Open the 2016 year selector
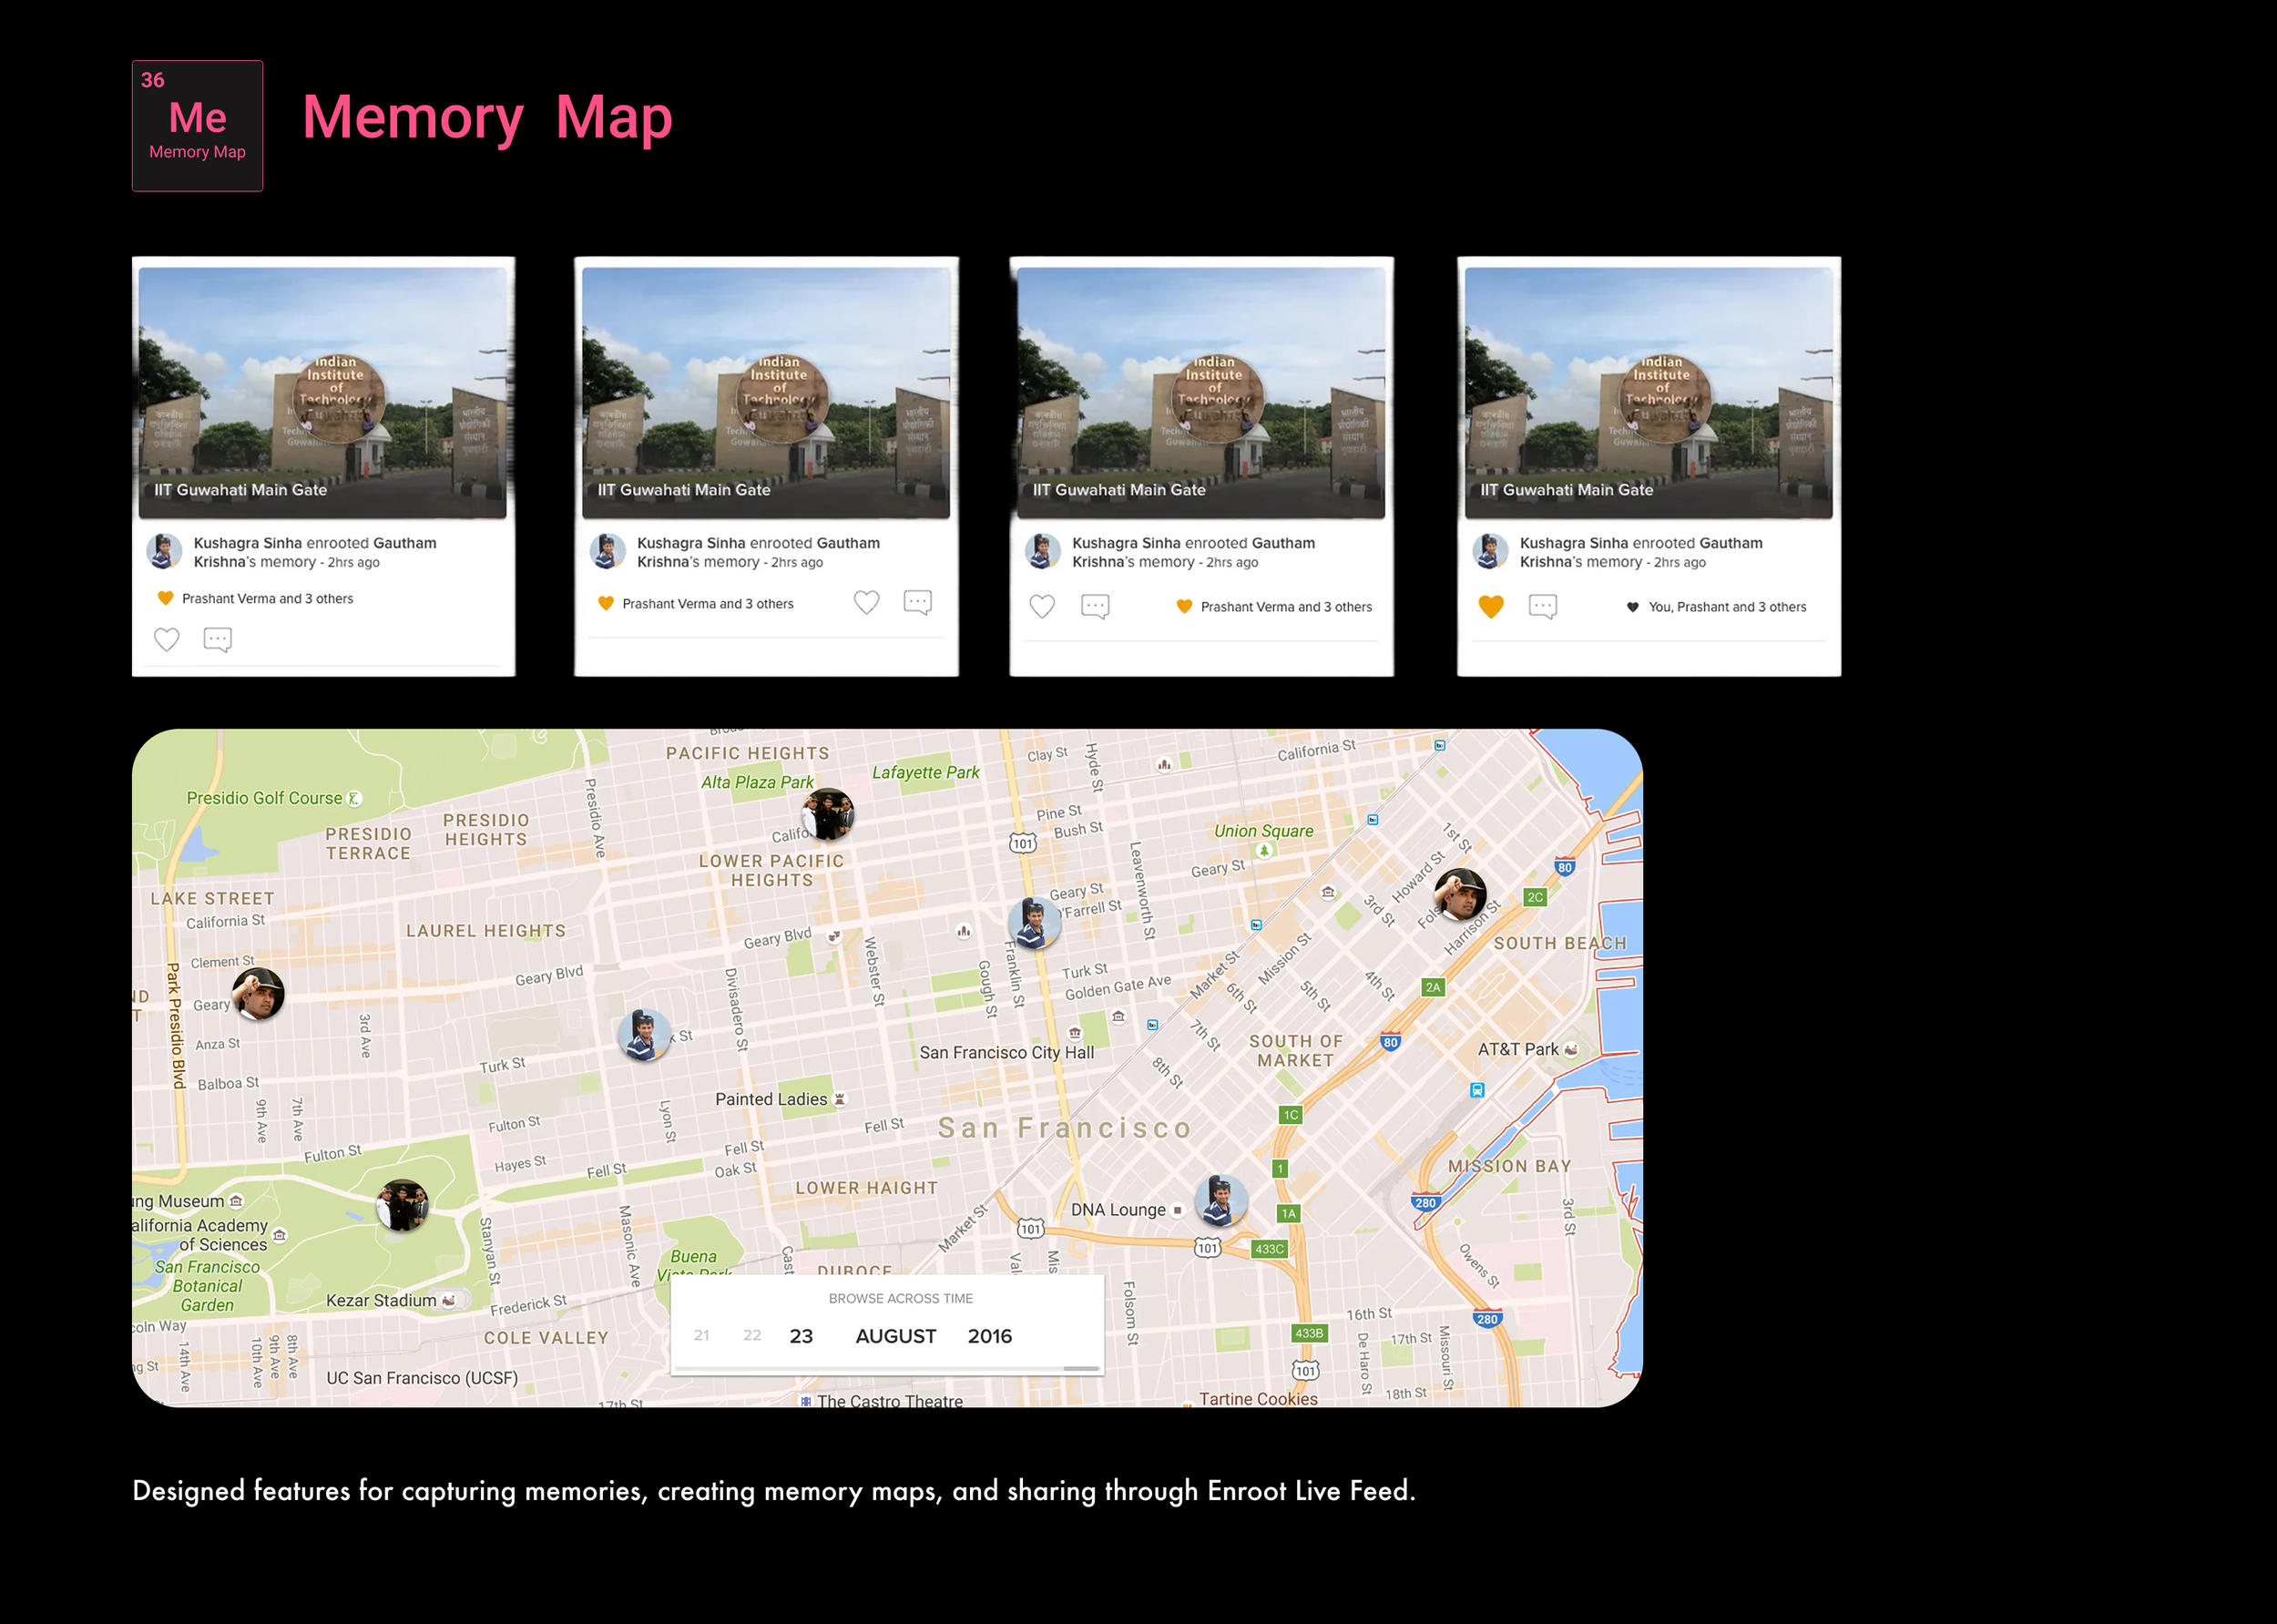 [x=989, y=1336]
